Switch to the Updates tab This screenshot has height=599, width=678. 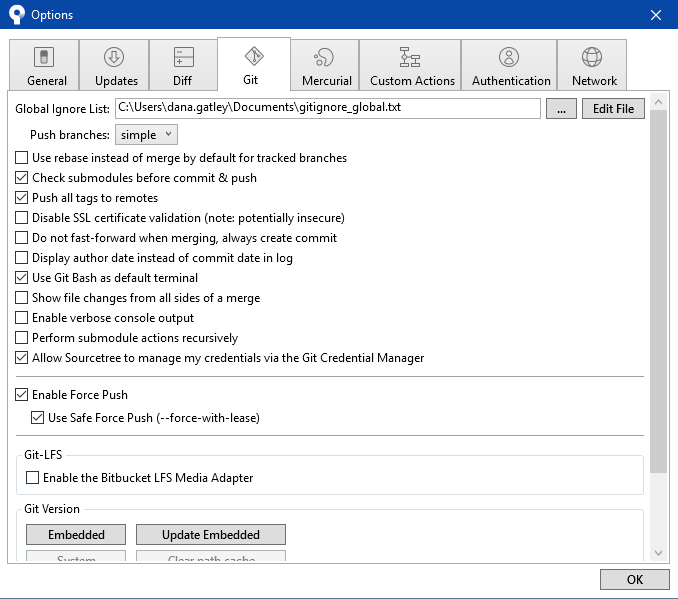[114, 65]
